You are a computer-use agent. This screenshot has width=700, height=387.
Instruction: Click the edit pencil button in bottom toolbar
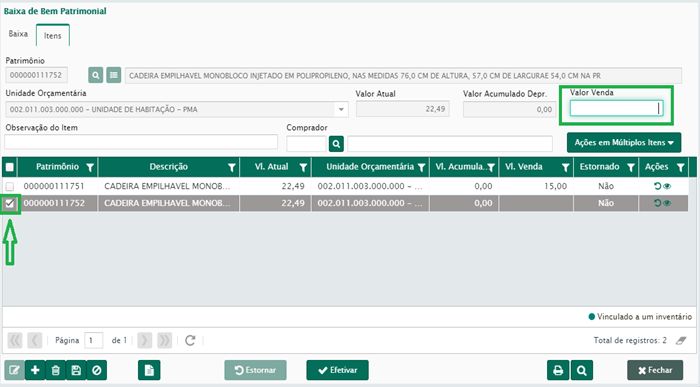14,370
